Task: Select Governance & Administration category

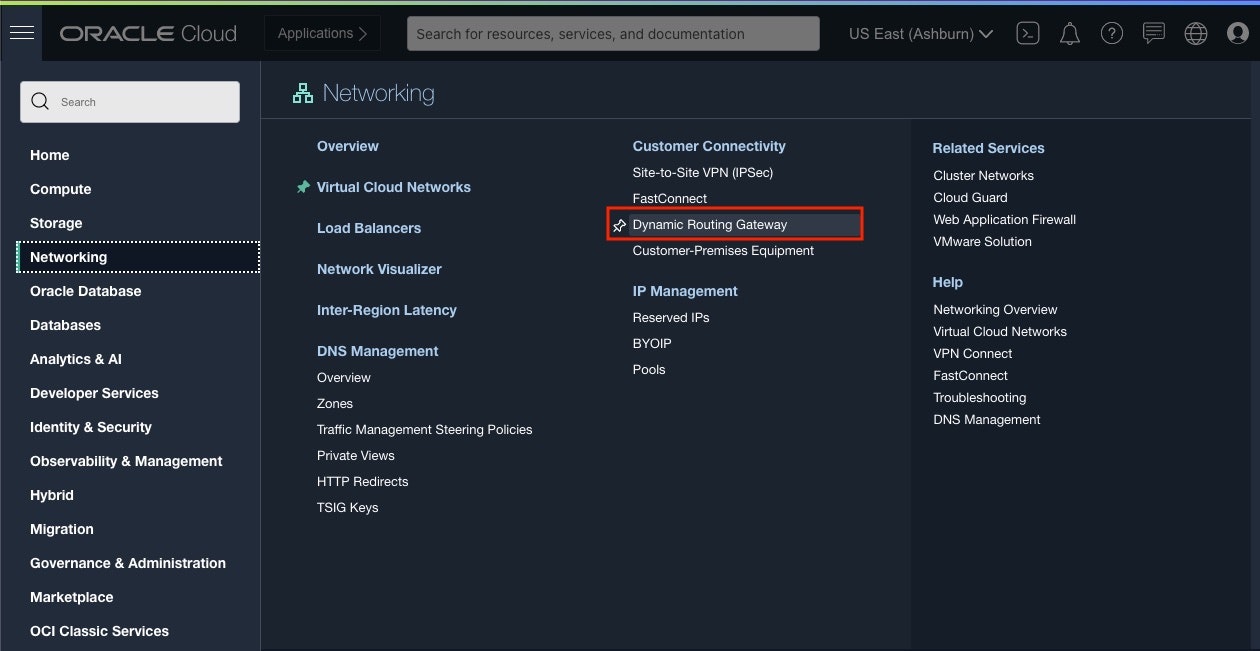Action: pos(128,563)
